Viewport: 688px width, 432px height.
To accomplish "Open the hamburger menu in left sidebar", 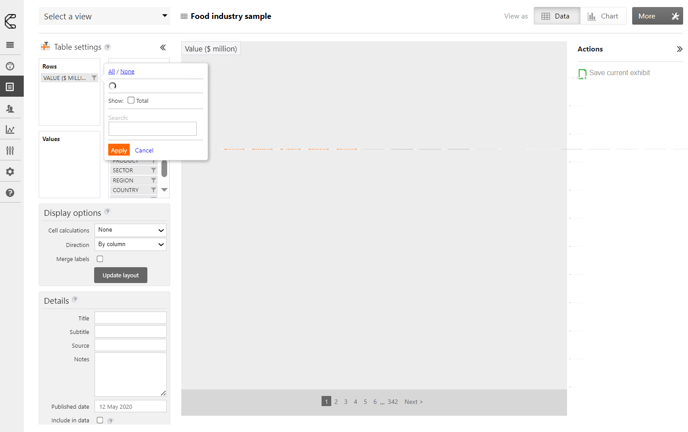I will coord(10,45).
